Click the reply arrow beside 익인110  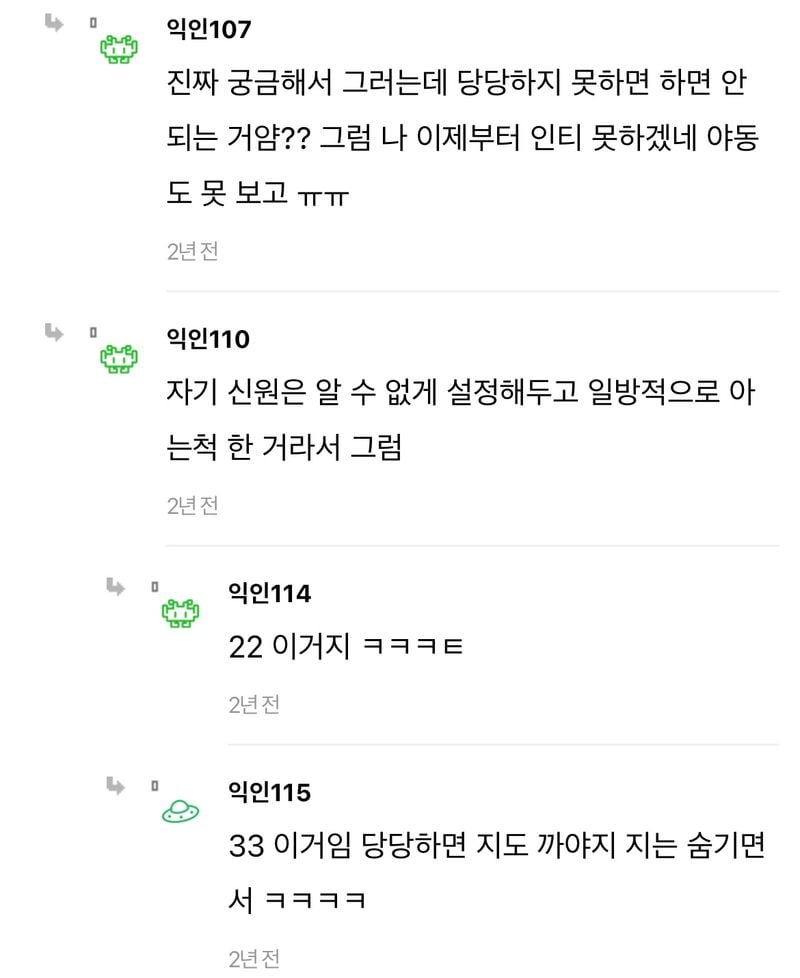[x=54, y=332]
